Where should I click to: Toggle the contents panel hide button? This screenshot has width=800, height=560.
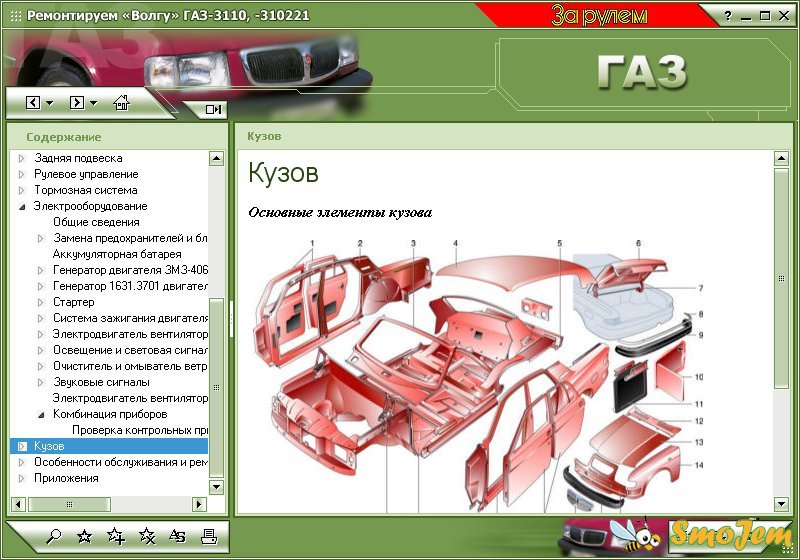[213, 109]
